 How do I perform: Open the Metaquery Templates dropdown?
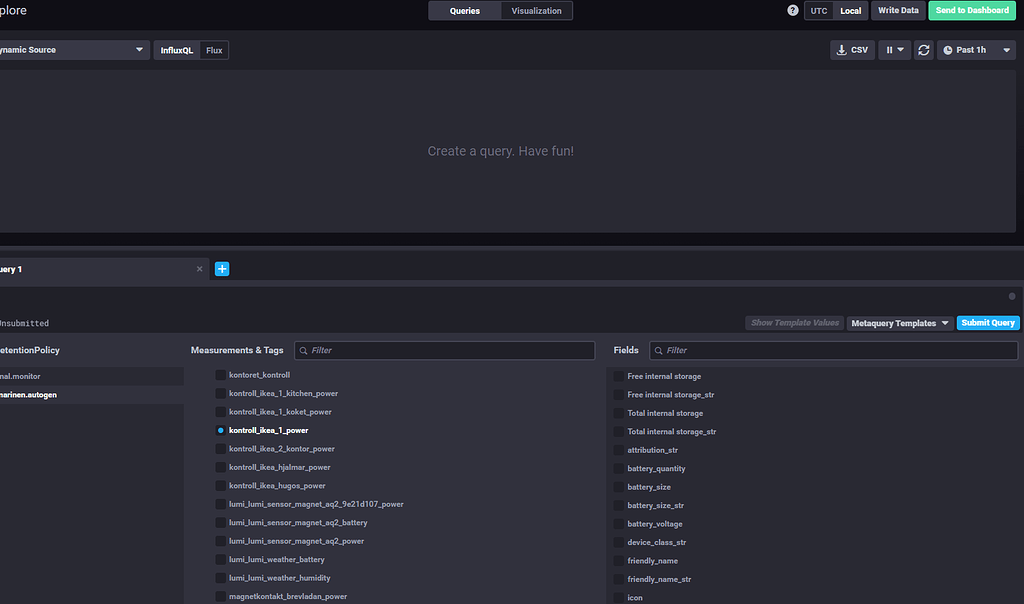[x=898, y=322]
